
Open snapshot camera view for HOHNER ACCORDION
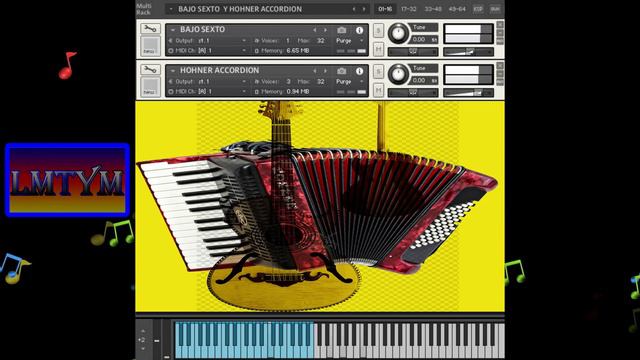(x=342, y=71)
